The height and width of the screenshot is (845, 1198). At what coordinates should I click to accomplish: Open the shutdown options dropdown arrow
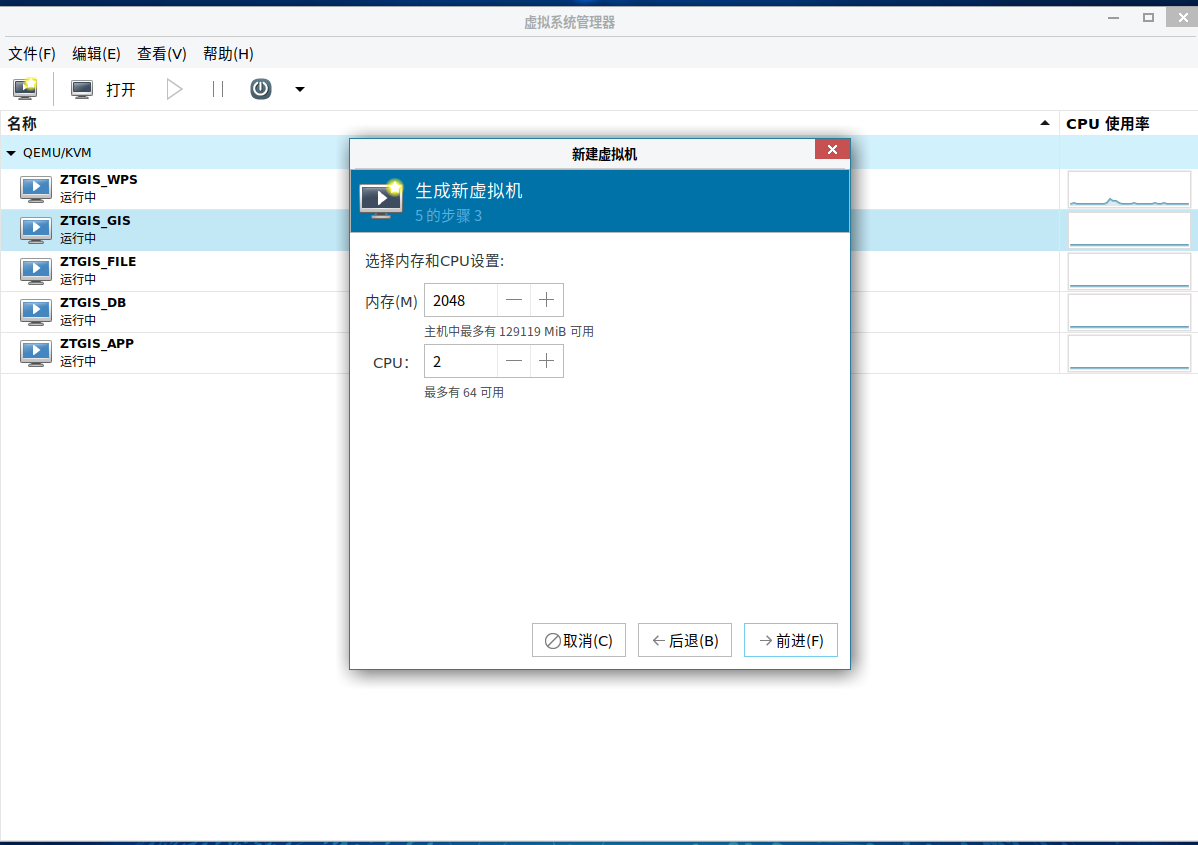click(300, 90)
